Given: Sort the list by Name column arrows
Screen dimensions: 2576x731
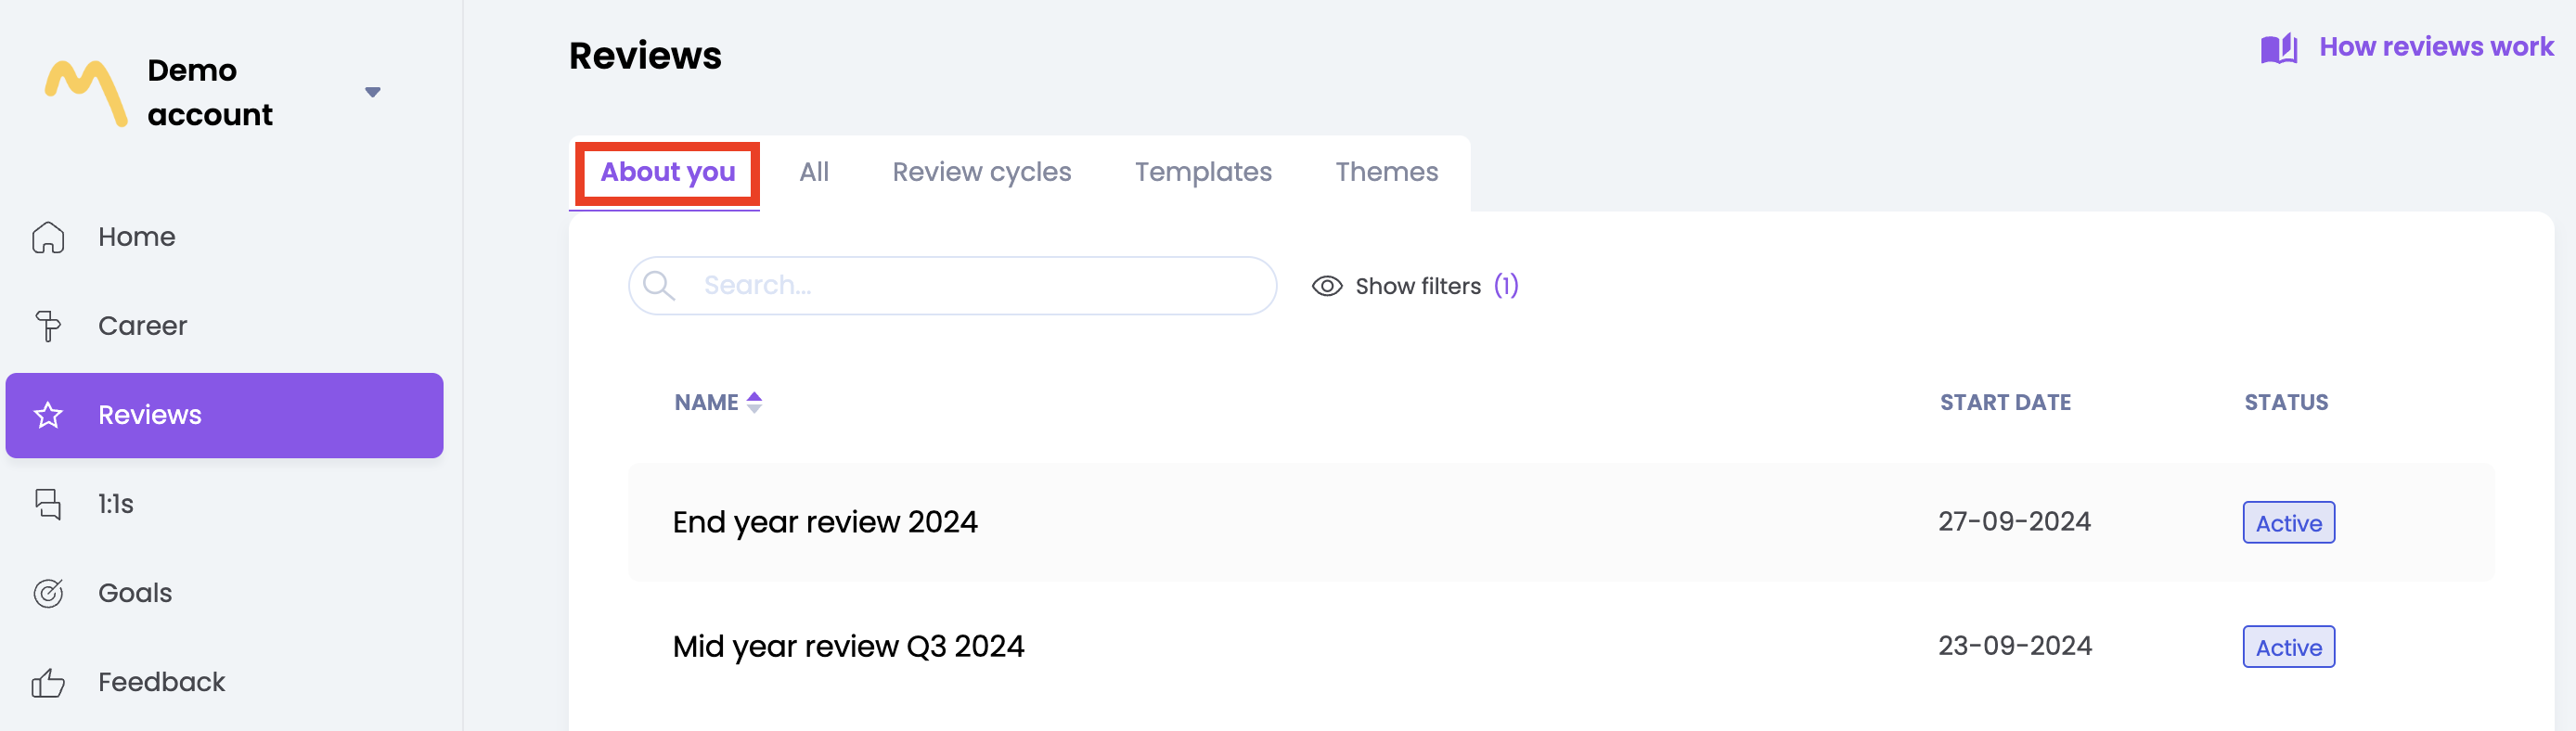Looking at the screenshot, I should pyautogui.click(x=754, y=402).
